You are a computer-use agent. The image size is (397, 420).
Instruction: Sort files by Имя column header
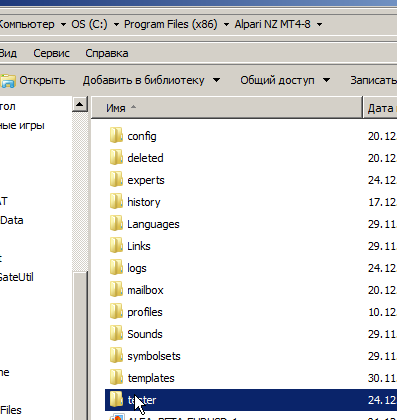pyautogui.click(x=227, y=108)
